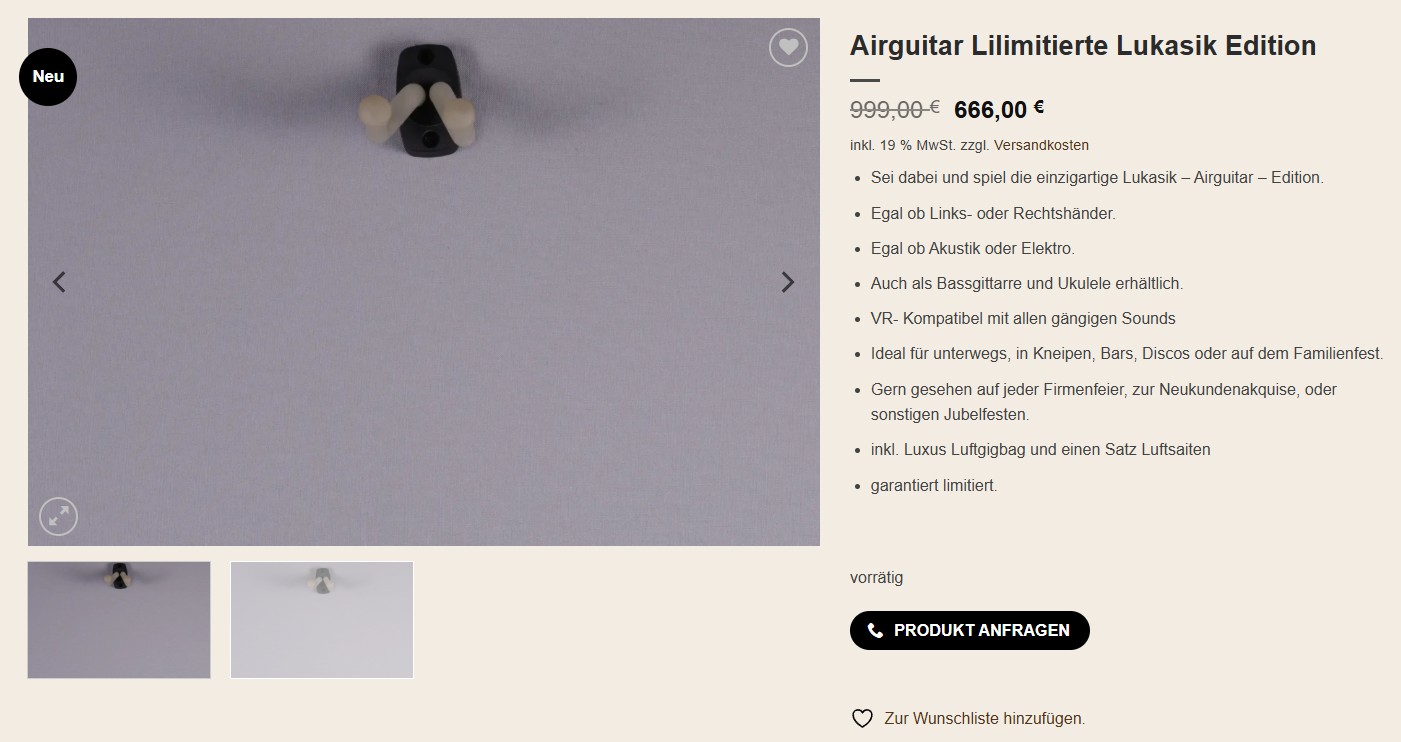Viewport: 1401px width, 742px height.
Task: Click the heart wishlist icon on product image
Action: tap(788, 47)
